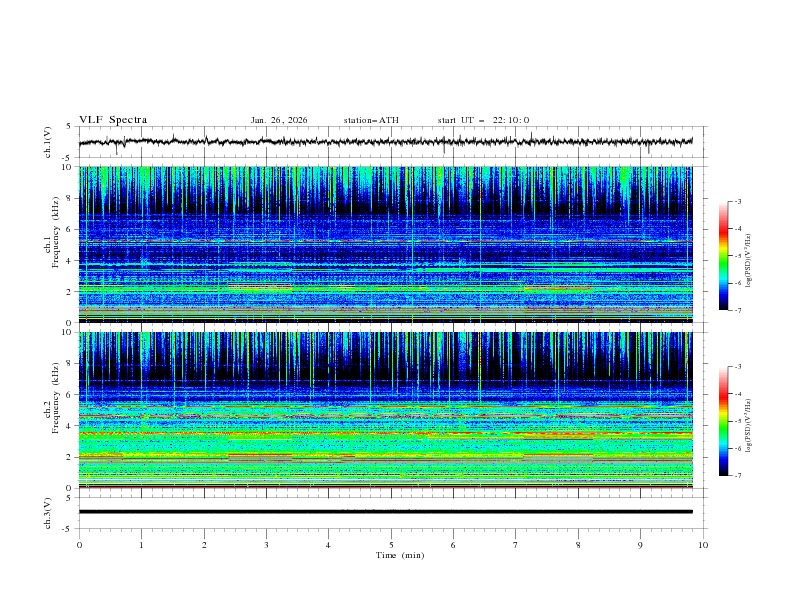Click the ch.1 spectrogram panel

(385, 244)
